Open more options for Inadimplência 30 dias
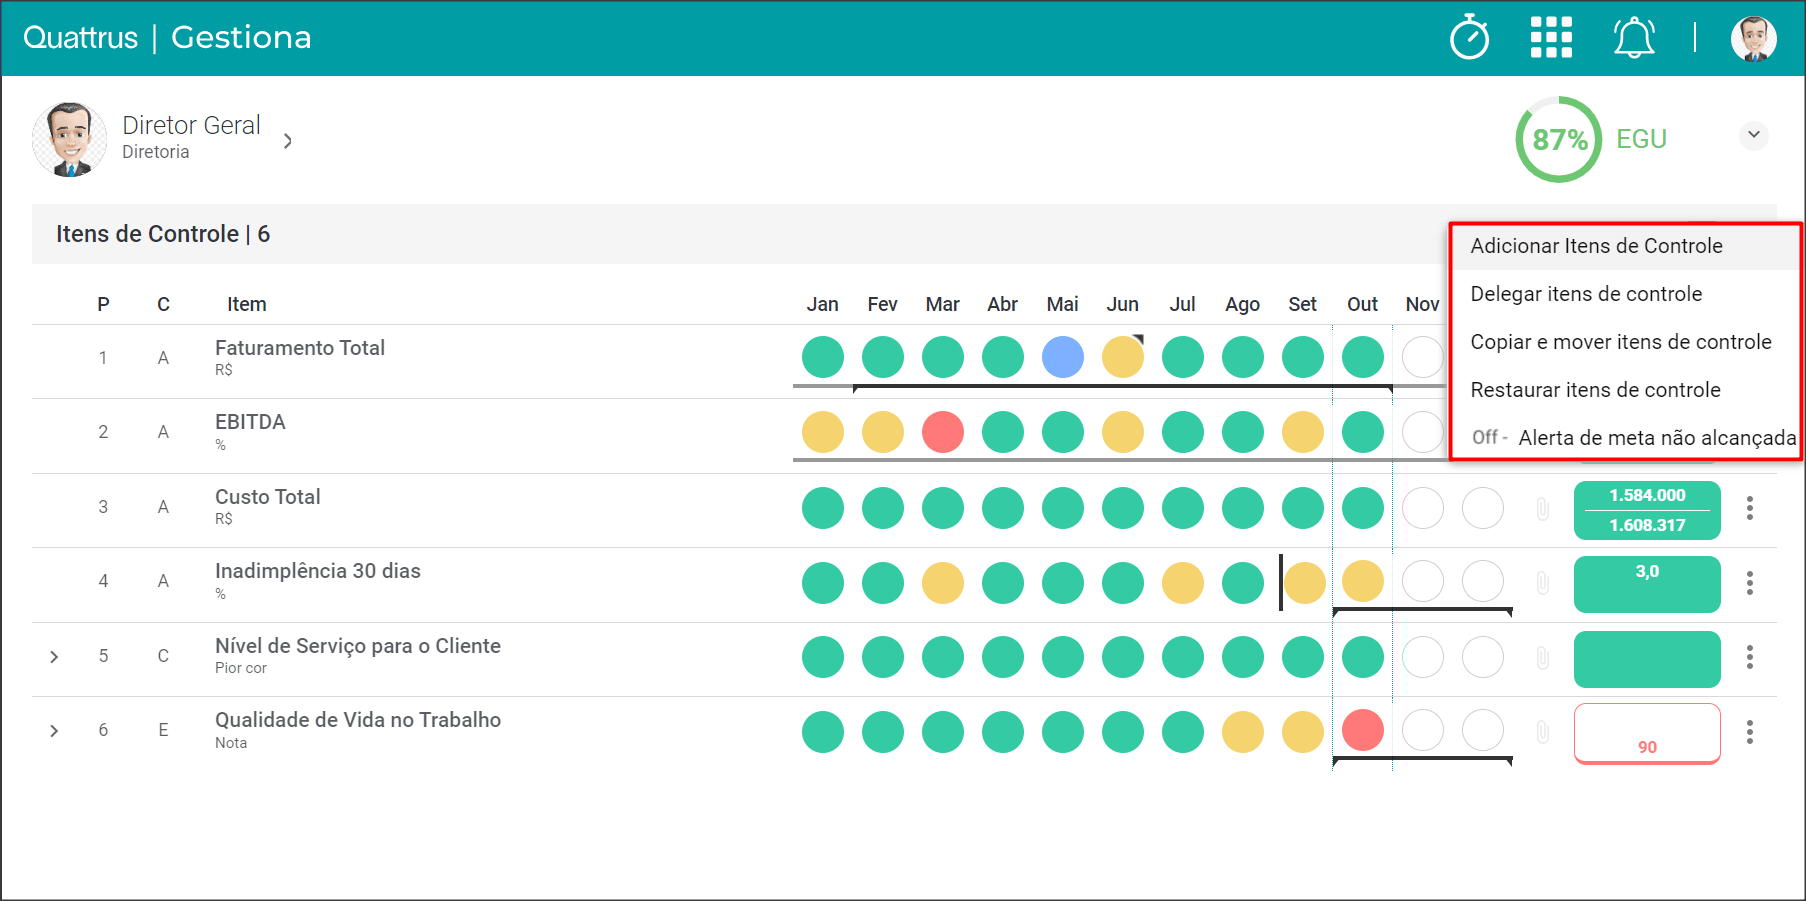 [1750, 583]
